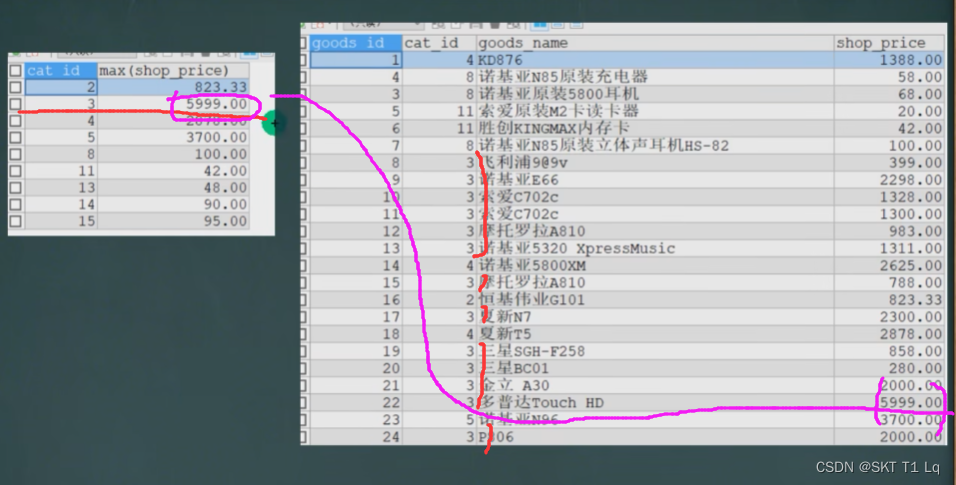The width and height of the screenshot is (956, 485).
Task: Click the cat_id header in goods table
Action: [x=439, y=43]
